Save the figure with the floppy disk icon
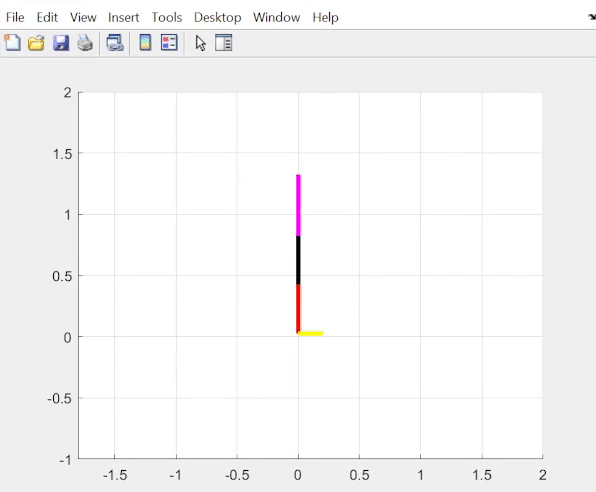The height and width of the screenshot is (492, 596). 61,43
